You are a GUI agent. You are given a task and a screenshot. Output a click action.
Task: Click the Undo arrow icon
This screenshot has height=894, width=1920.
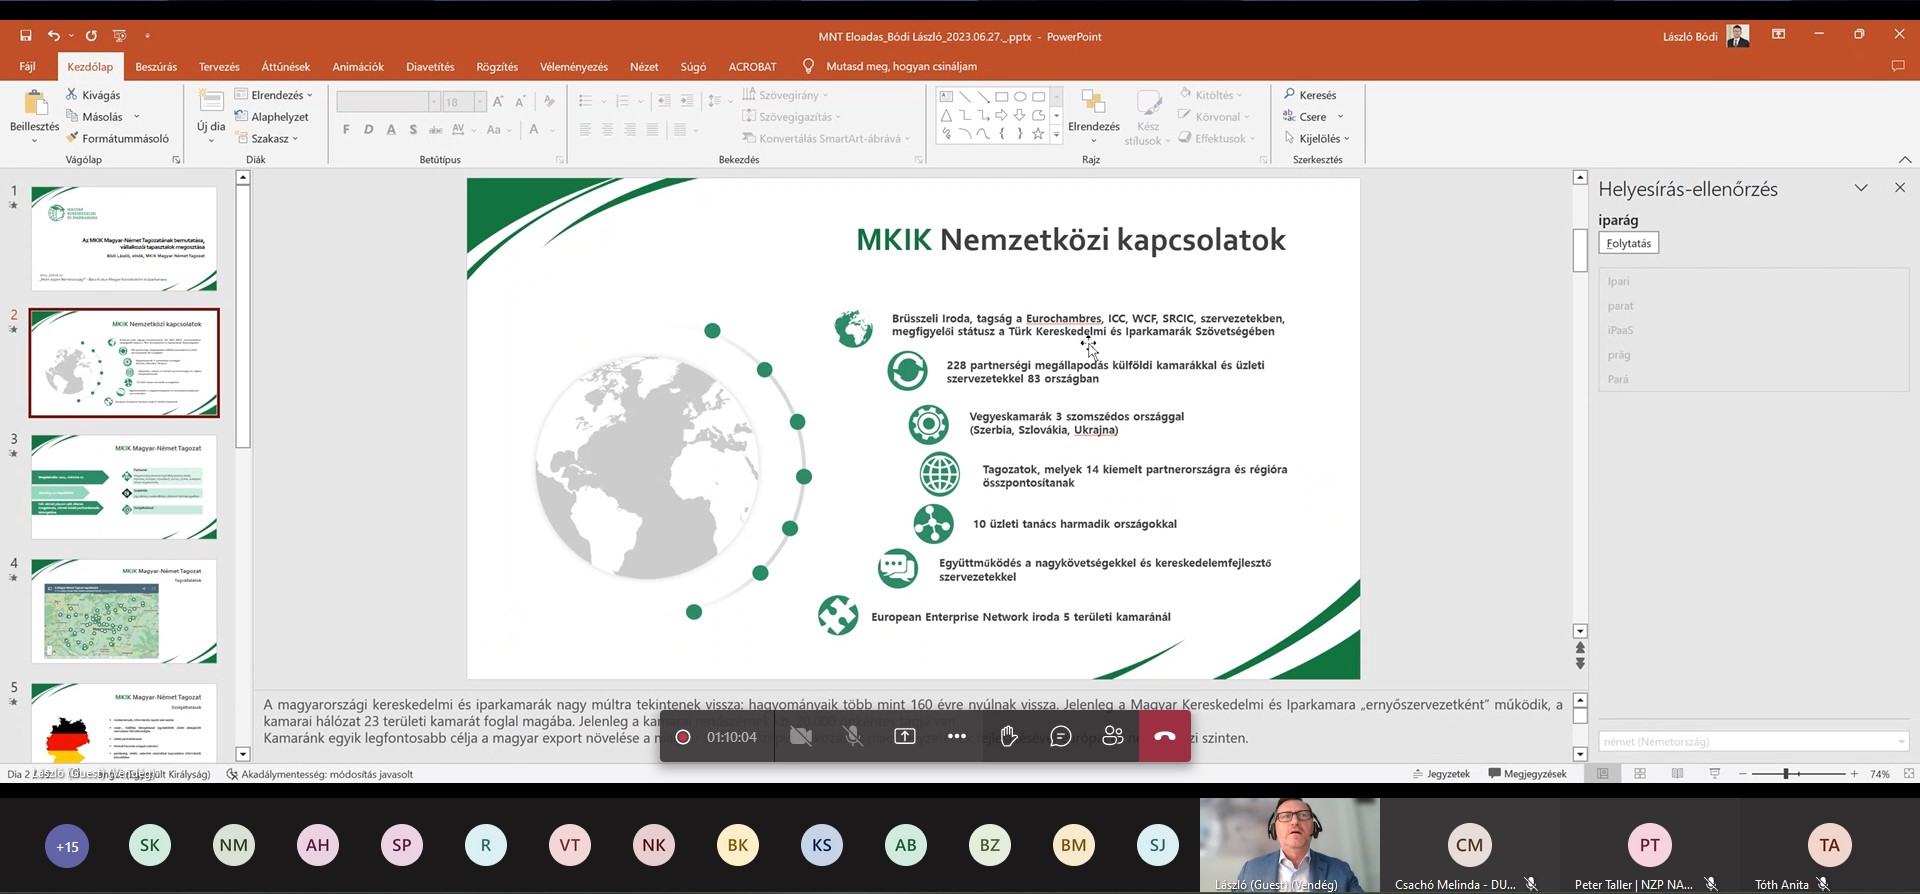tap(54, 35)
